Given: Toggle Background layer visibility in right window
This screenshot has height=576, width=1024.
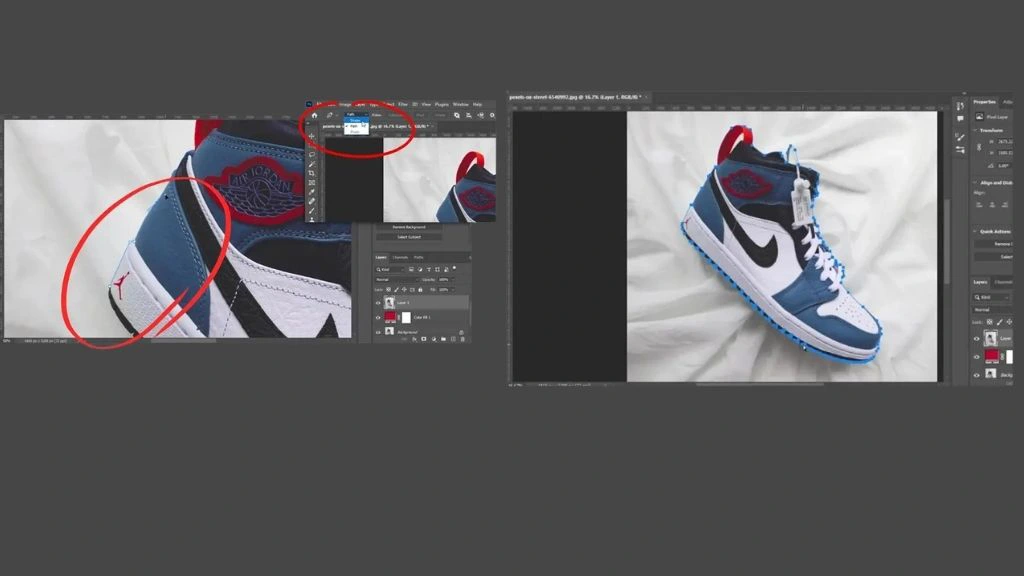Looking at the screenshot, I should [977, 375].
